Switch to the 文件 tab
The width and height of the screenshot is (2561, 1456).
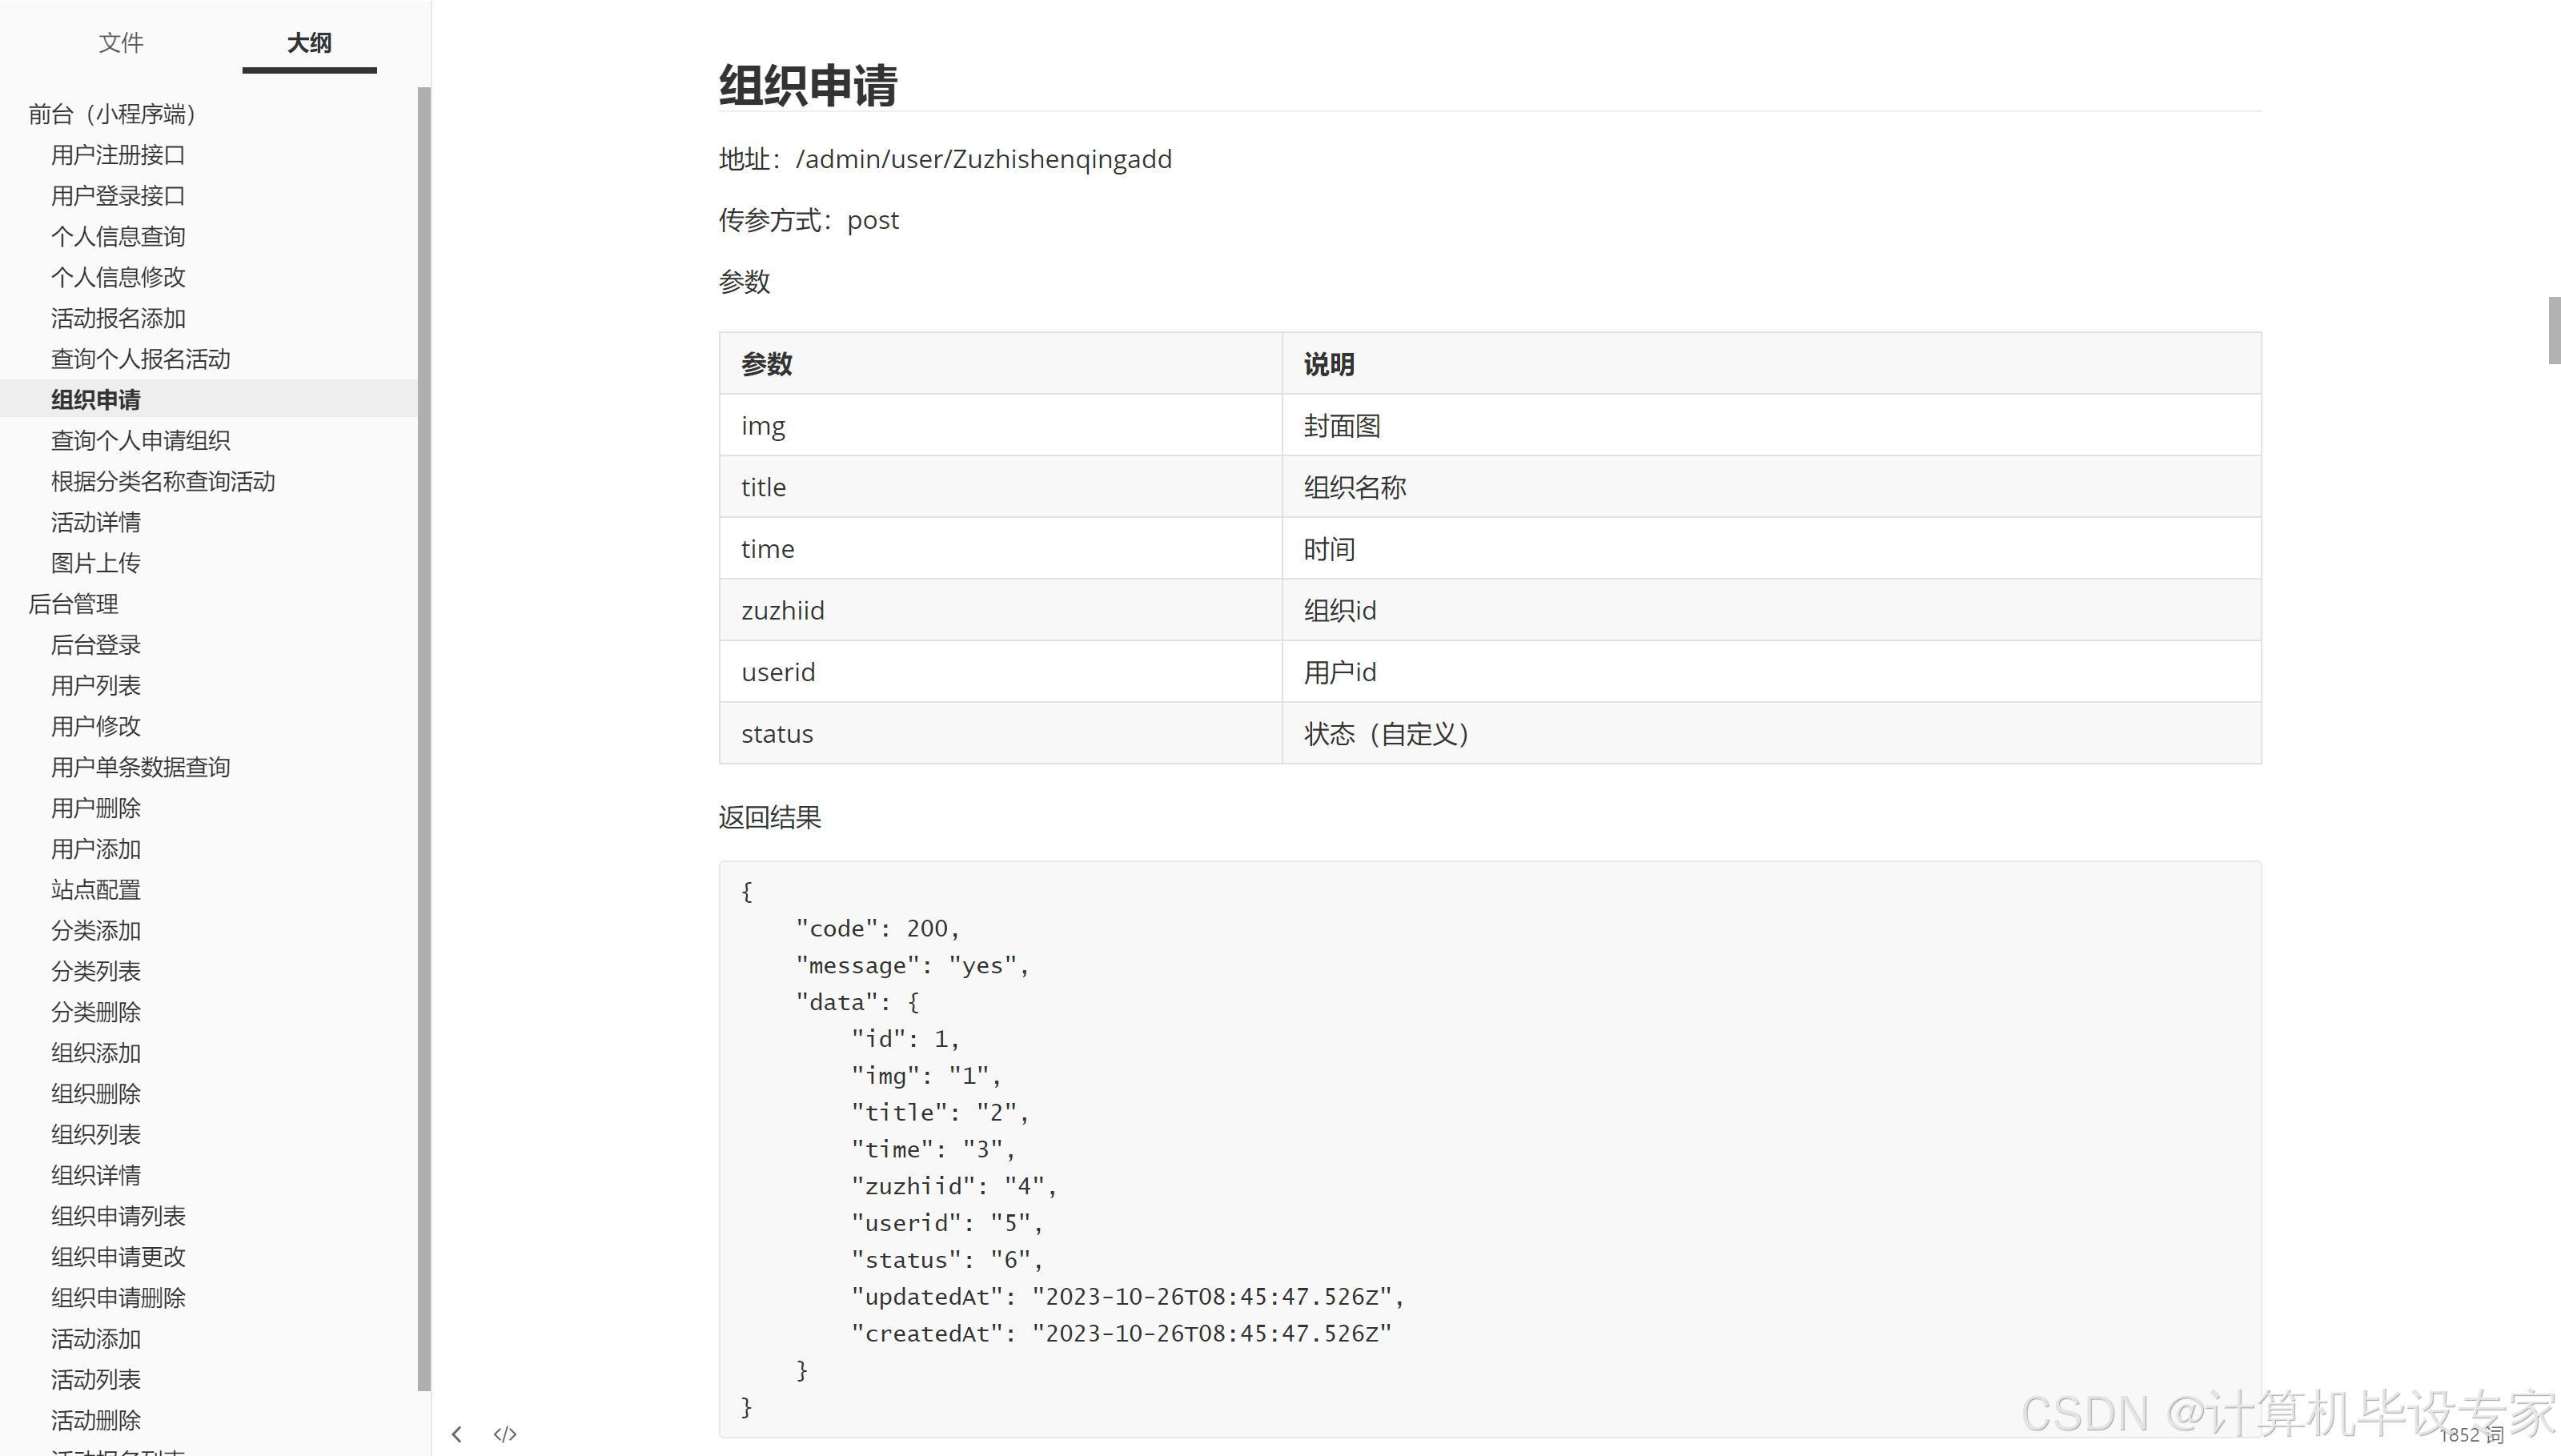pos(121,43)
